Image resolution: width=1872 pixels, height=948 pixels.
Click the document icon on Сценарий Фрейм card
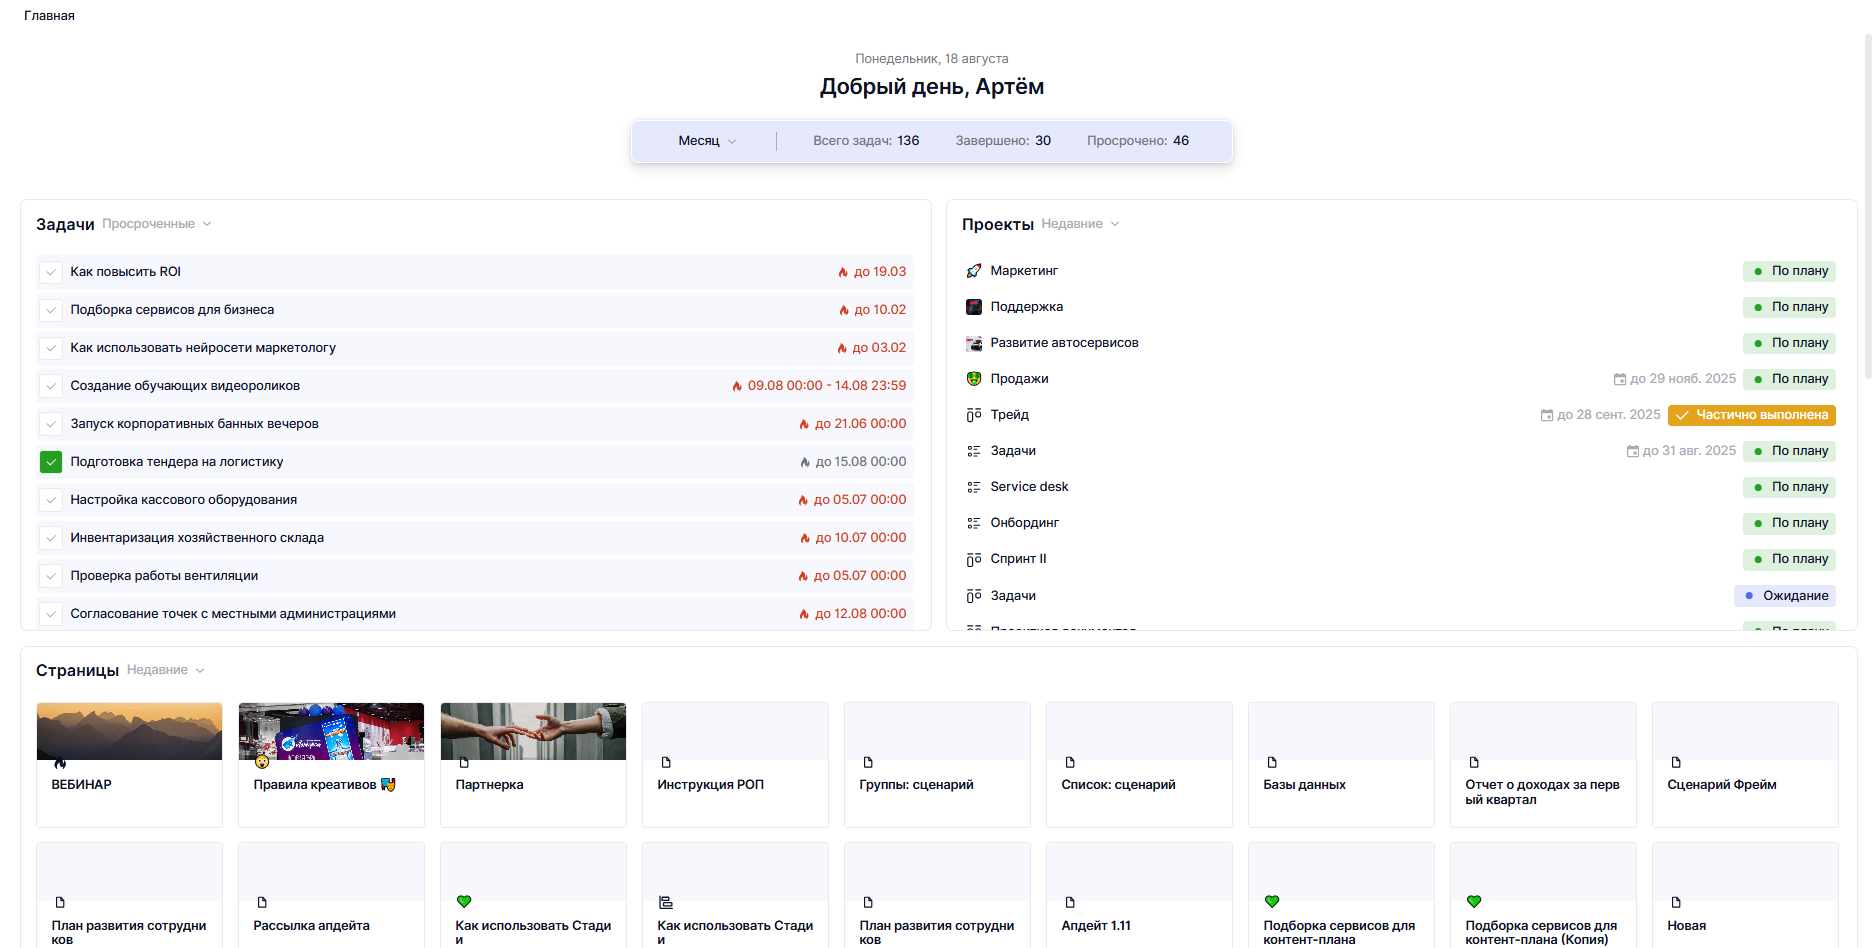click(x=1676, y=762)
